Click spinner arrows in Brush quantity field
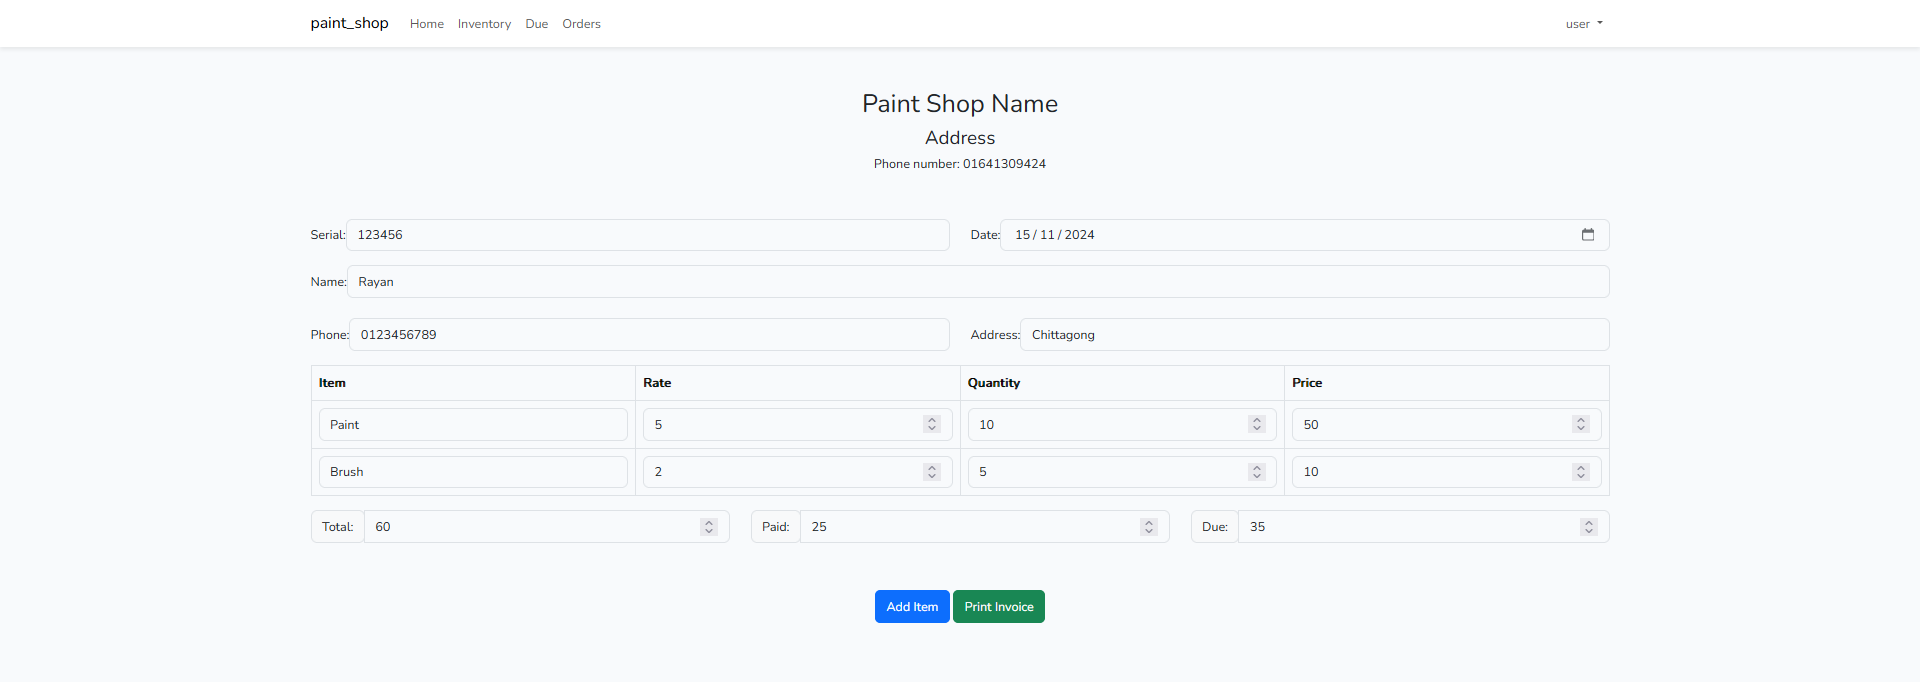This screenshot has width=1920, height=682. (1256, 472)
